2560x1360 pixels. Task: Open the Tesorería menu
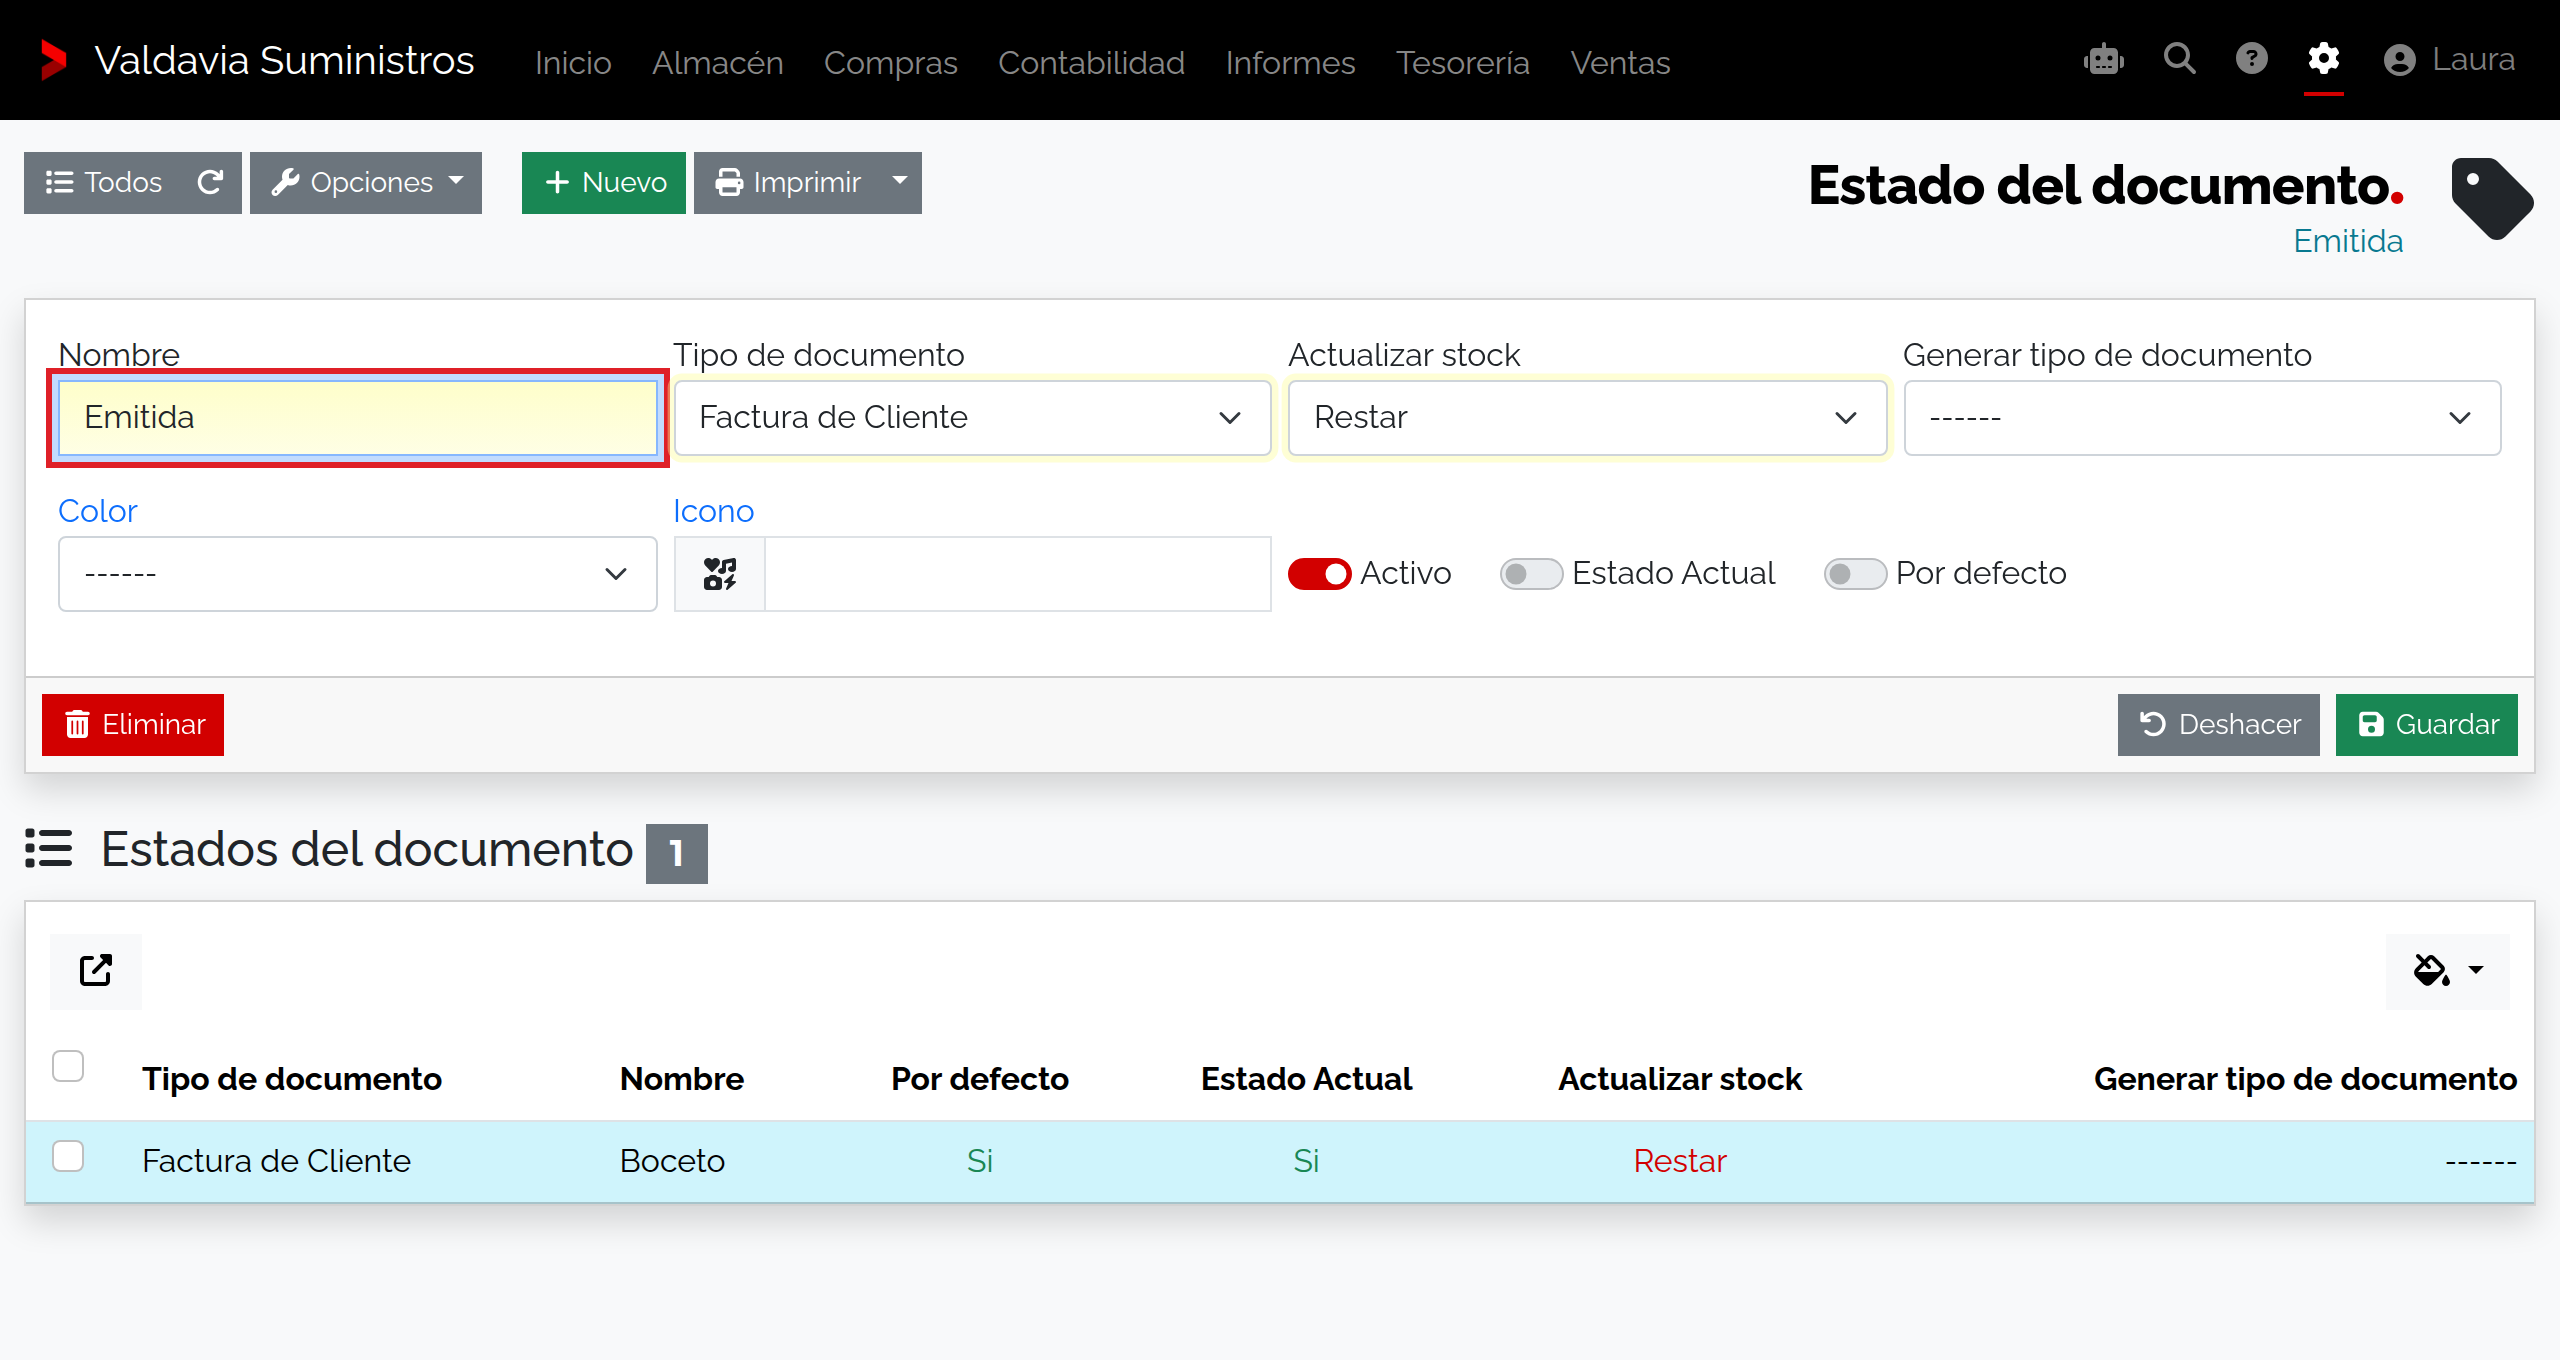[1463, 62]
